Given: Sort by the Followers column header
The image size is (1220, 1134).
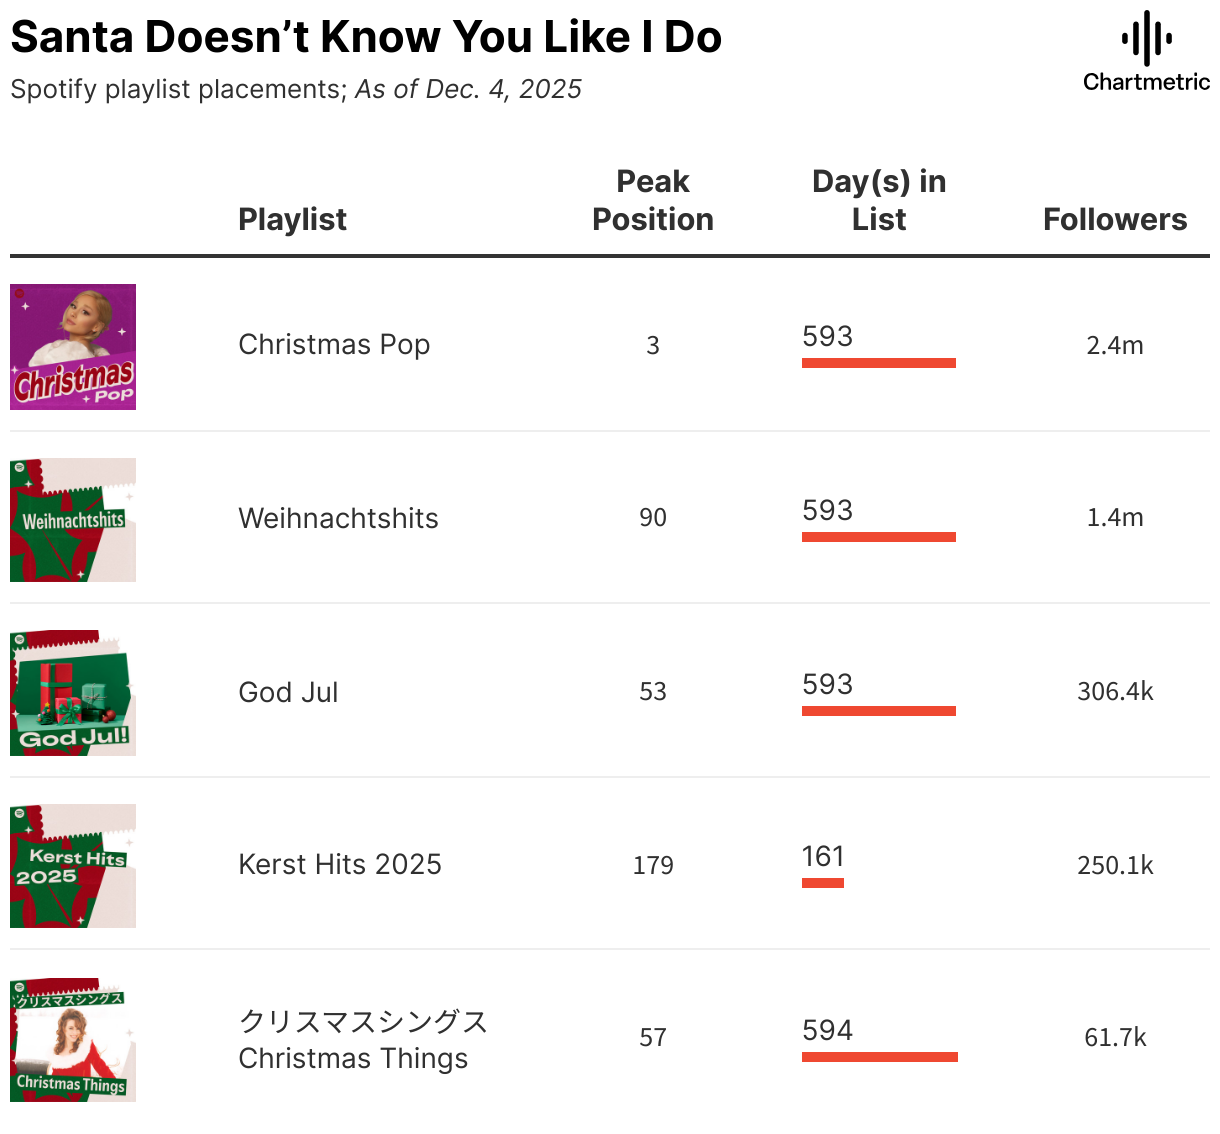Looking at the screenshot, I should pos(1115,219).
